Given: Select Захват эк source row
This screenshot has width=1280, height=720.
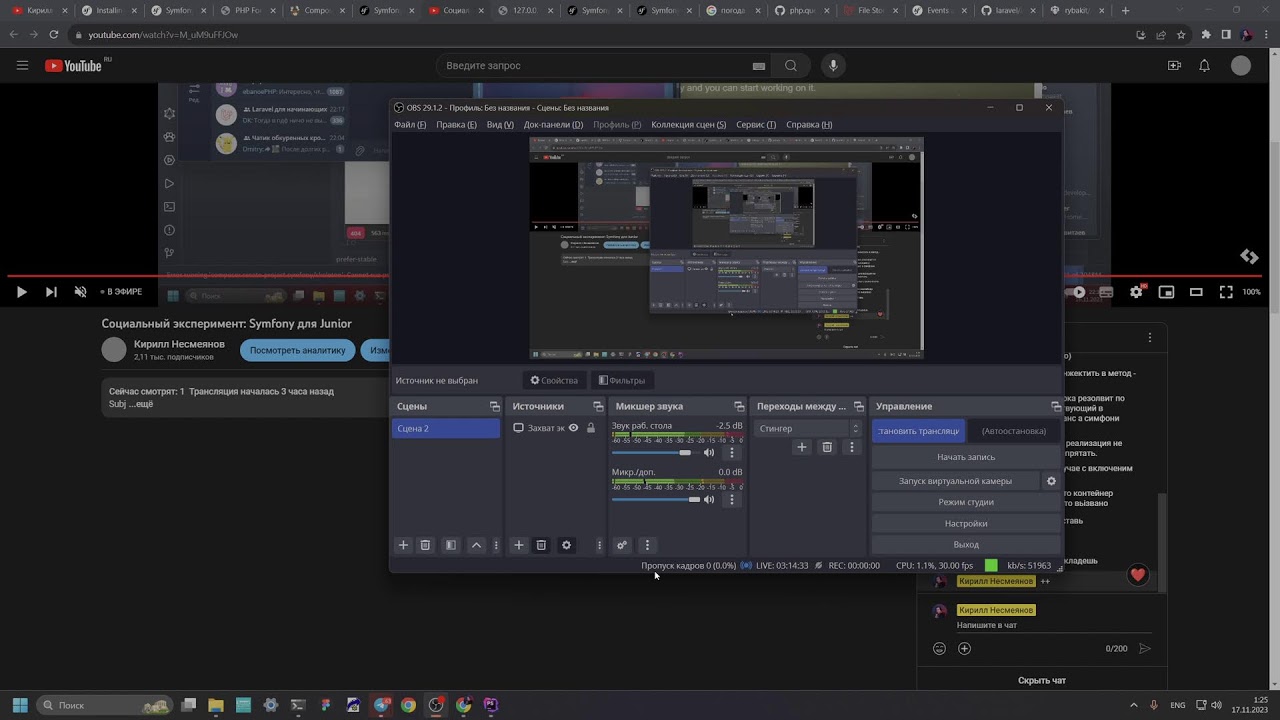Looking at the screenshot, I should (x=556, y=428).
